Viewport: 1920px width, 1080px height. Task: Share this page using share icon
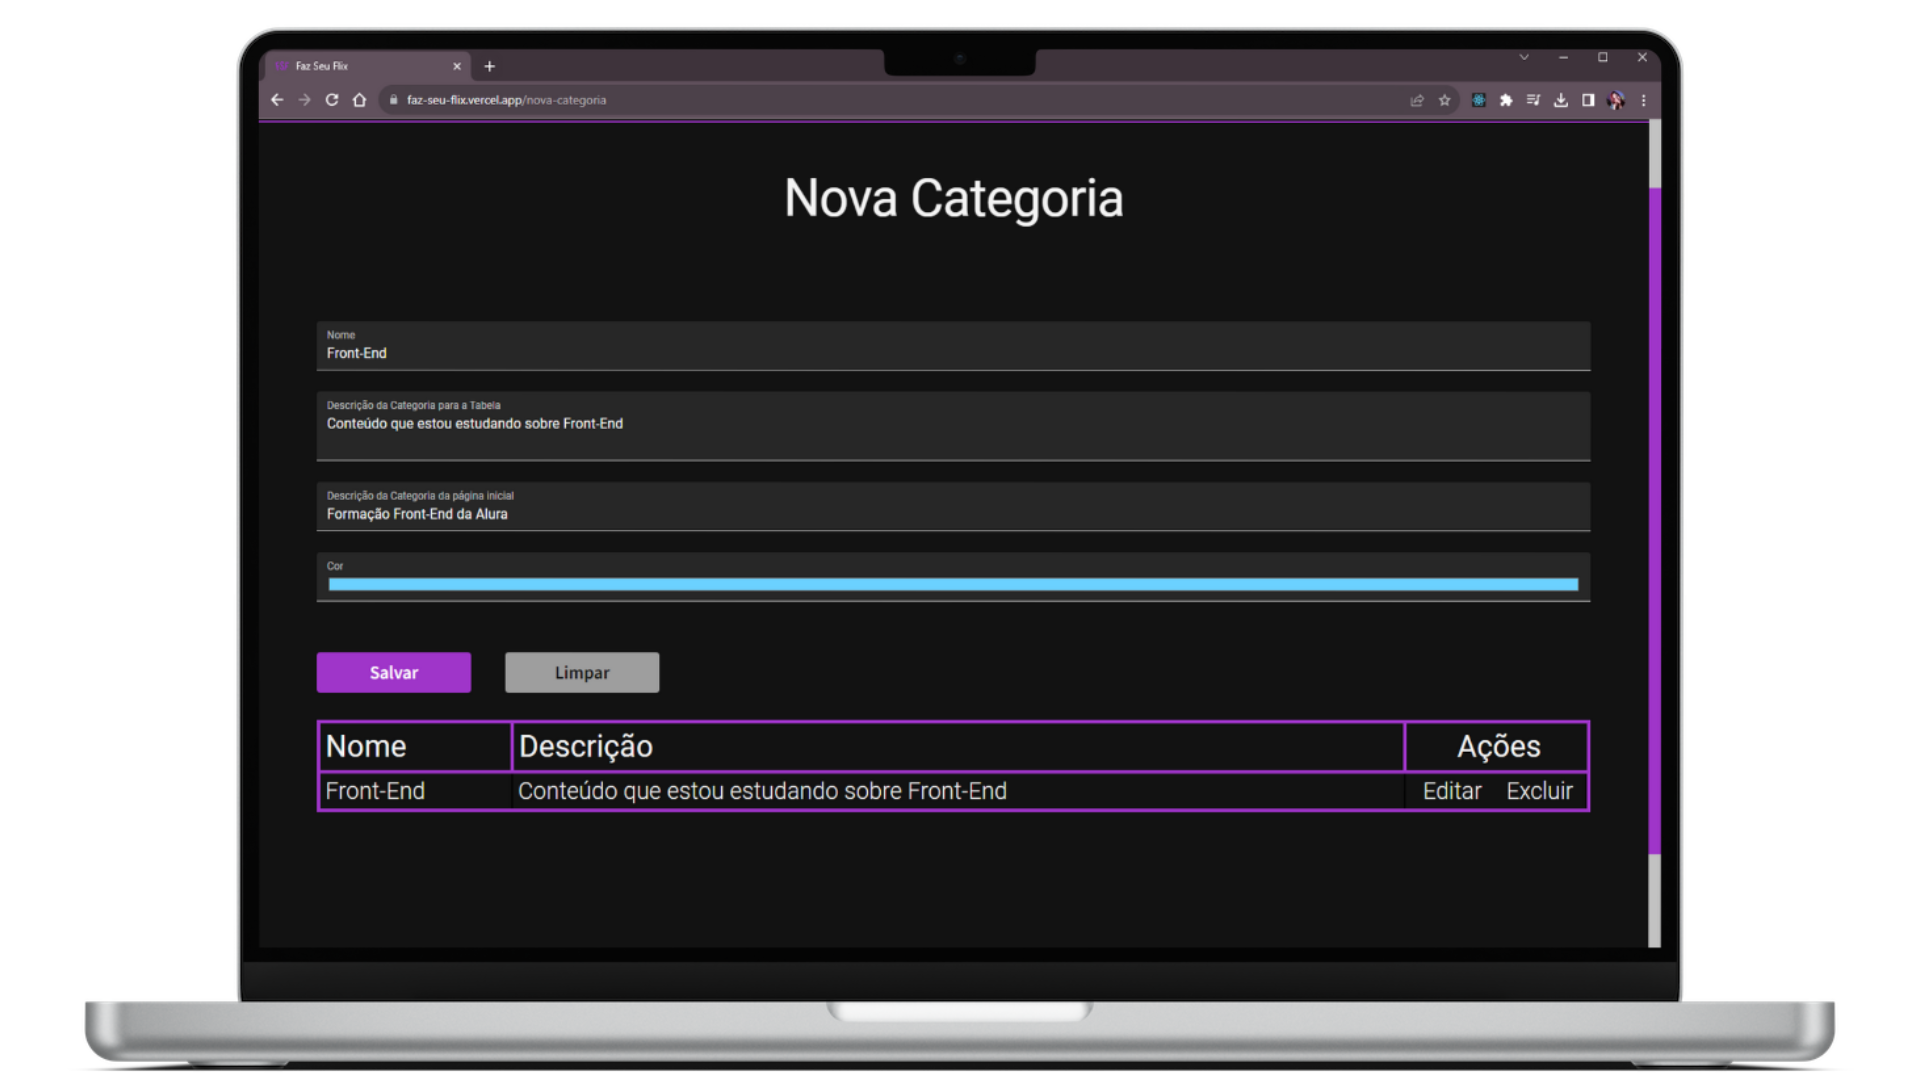click(x=1417, y=100)
